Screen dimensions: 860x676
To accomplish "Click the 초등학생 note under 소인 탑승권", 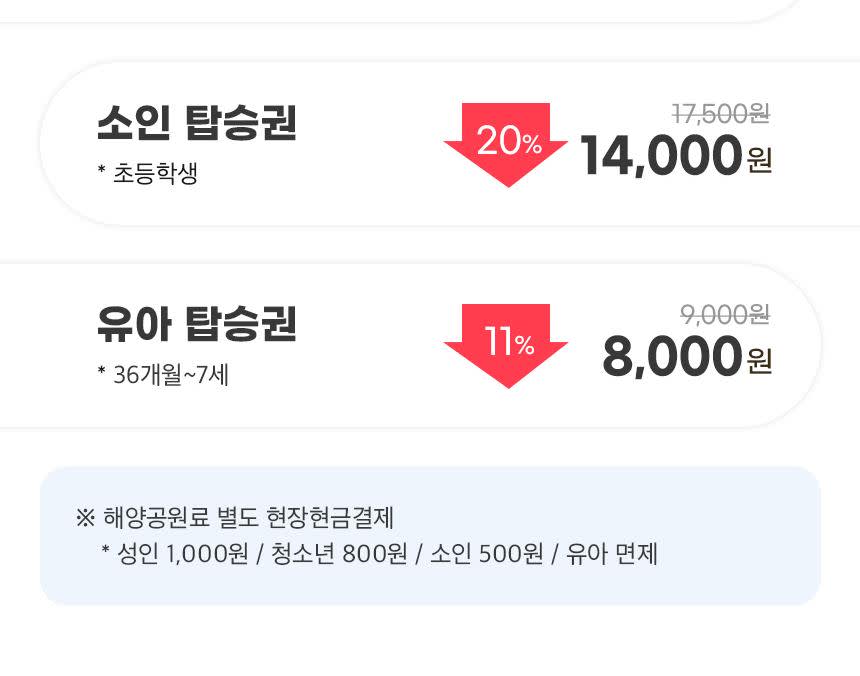I will click(x=148, y=174).
